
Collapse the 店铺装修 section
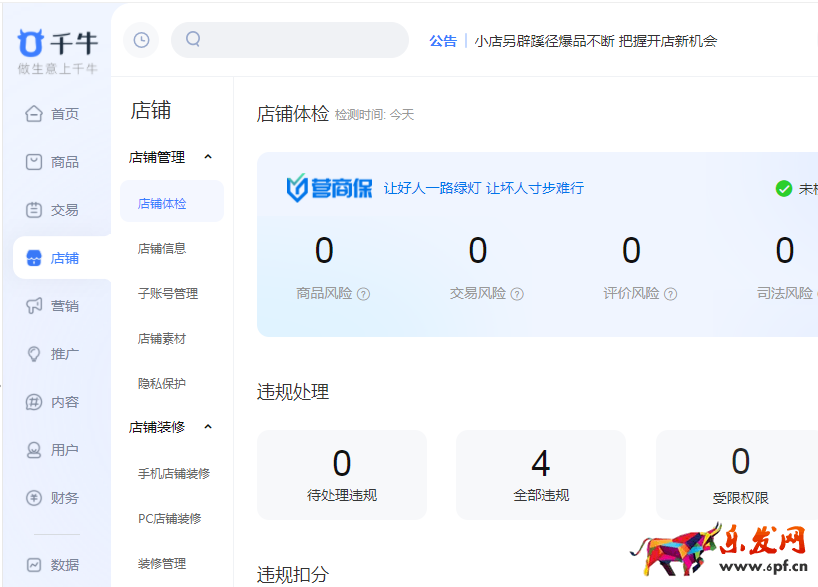click(208, 426)
